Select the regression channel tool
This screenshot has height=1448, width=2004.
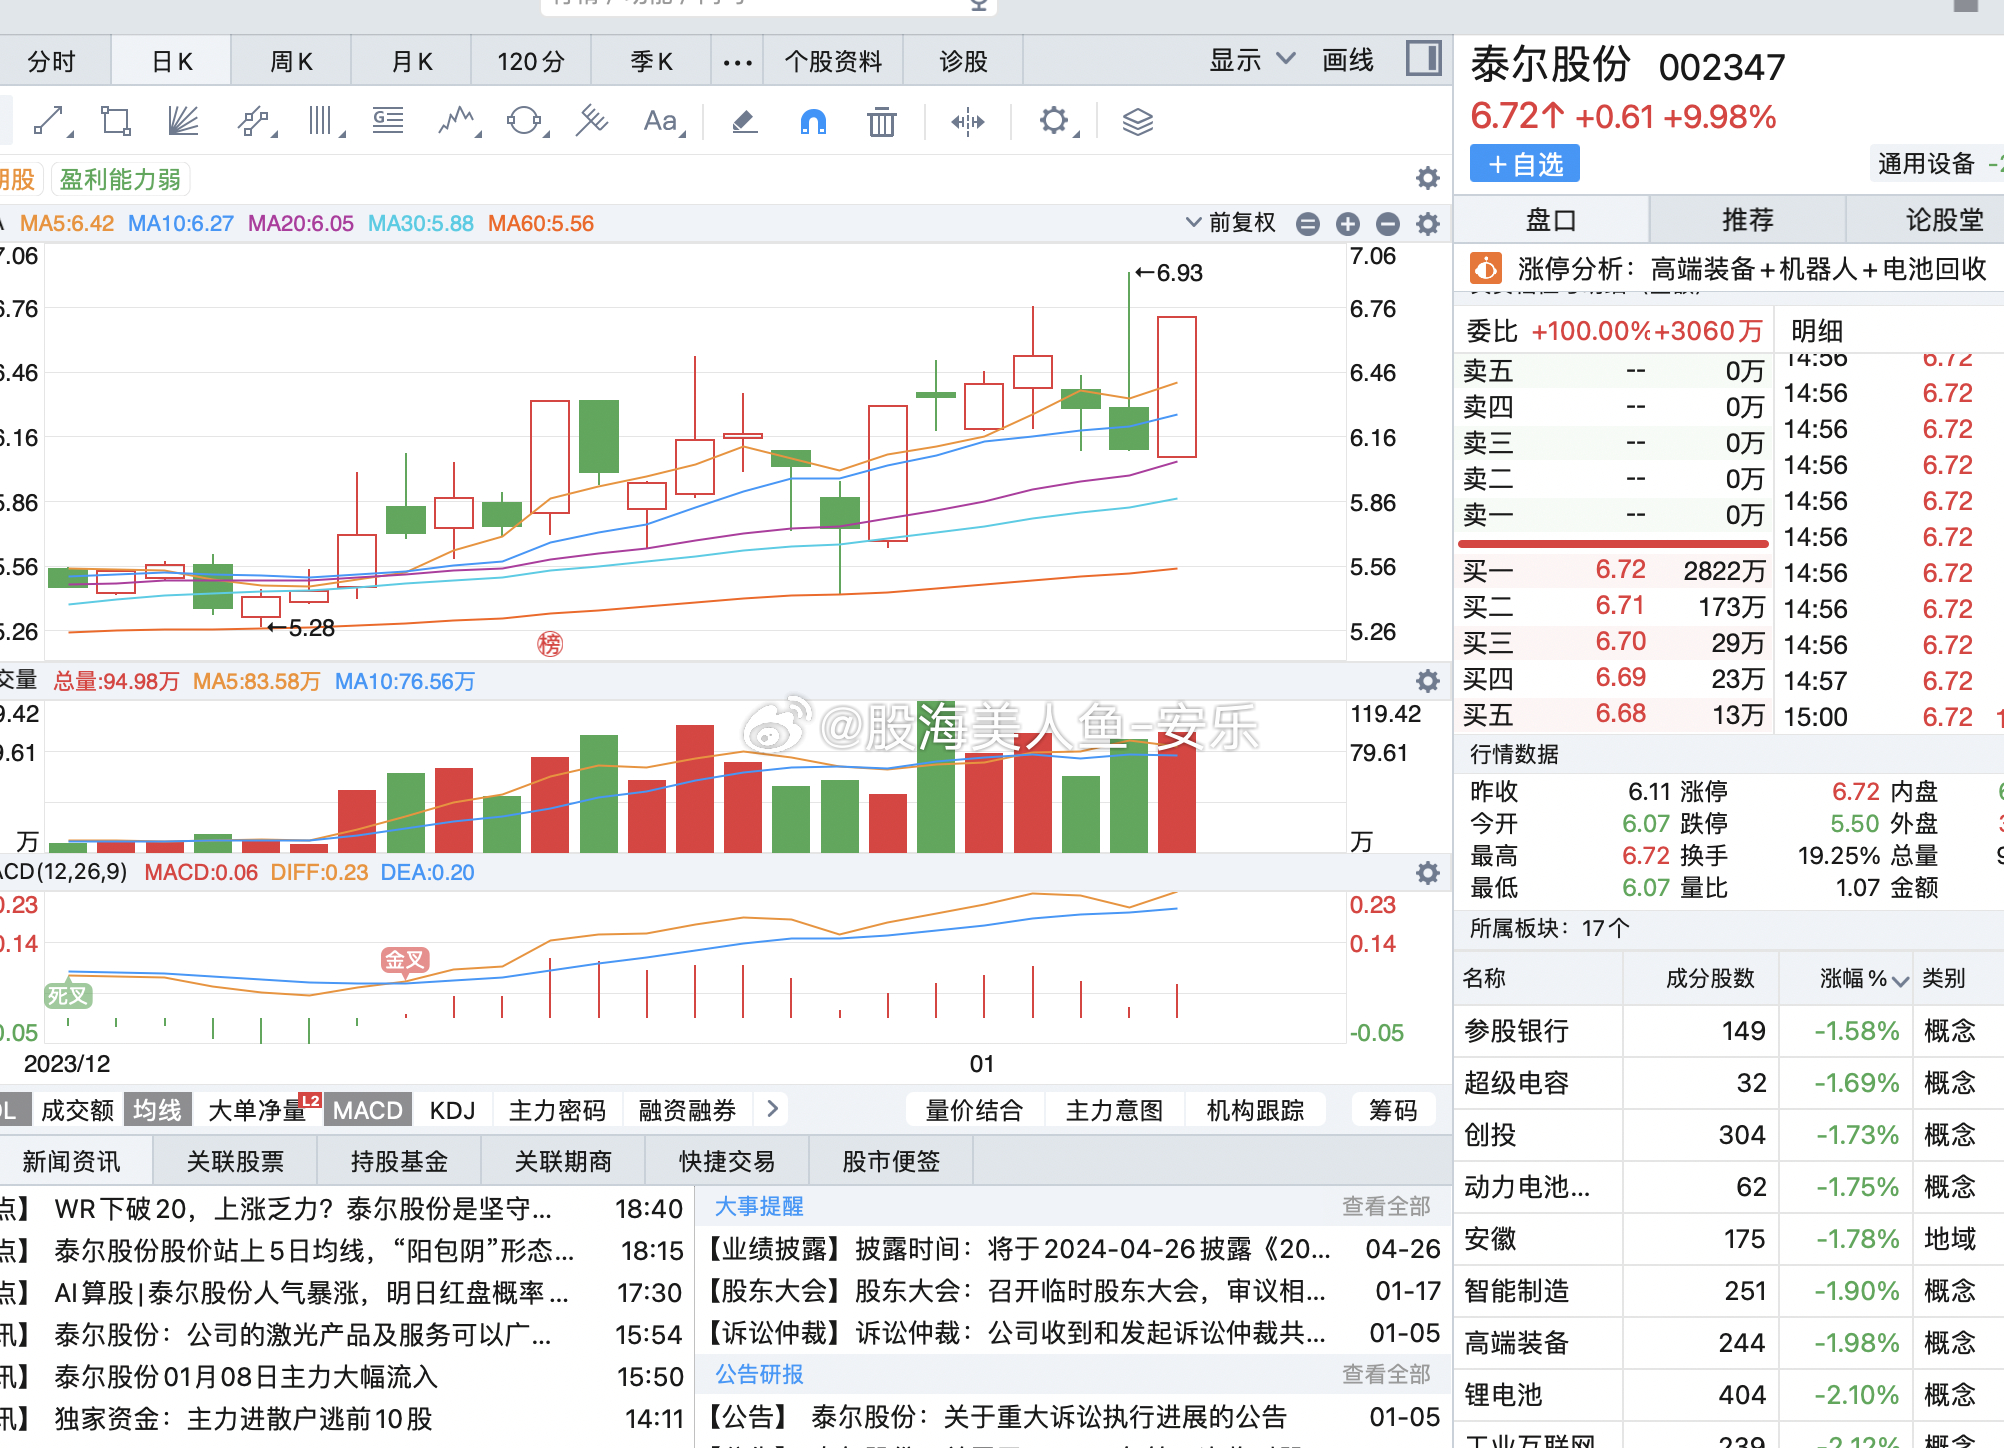pyautogui.click(x=592, y=121)
